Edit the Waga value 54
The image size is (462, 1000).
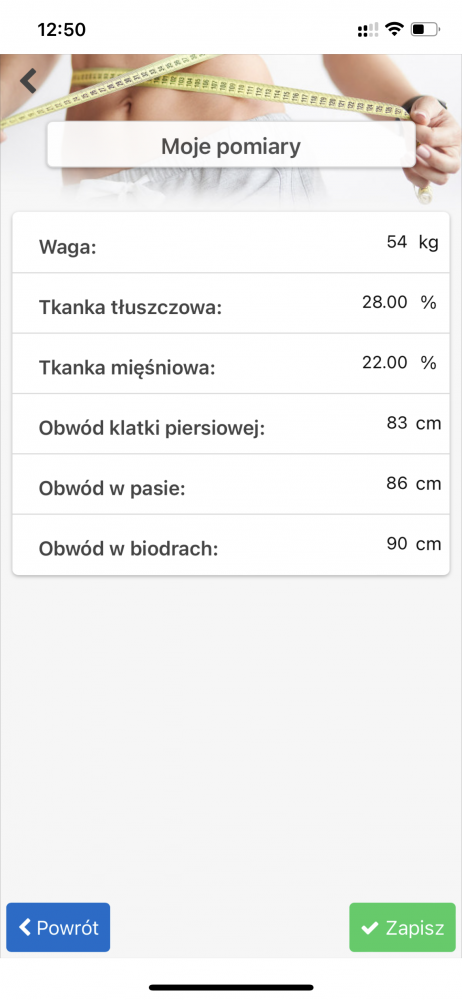pos(397,242)
